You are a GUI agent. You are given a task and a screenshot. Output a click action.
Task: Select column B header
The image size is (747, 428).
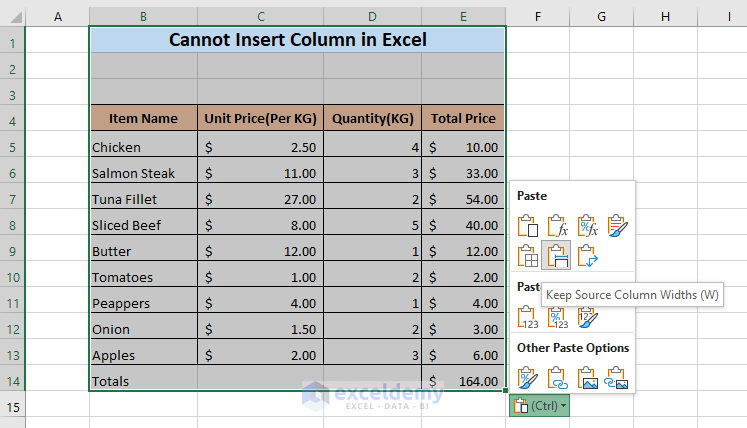tap(143, 17)
